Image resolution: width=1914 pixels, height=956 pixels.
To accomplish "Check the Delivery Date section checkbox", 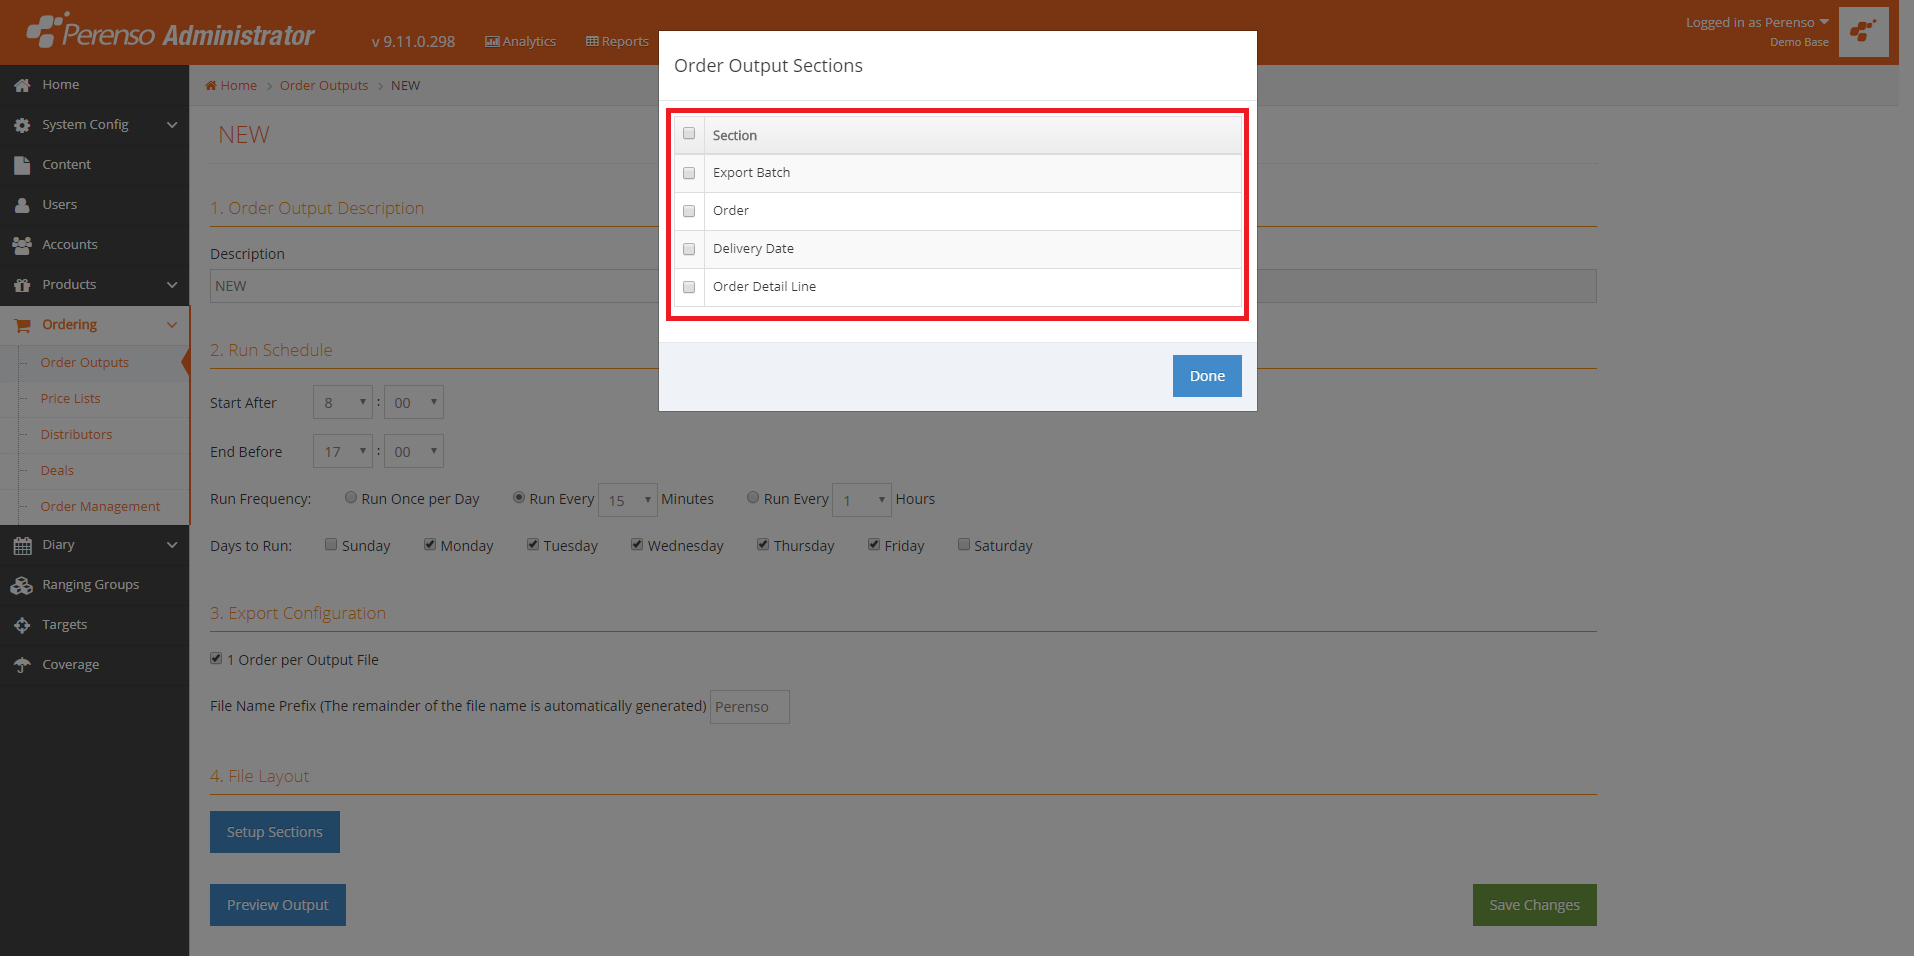I will (689, 249).
